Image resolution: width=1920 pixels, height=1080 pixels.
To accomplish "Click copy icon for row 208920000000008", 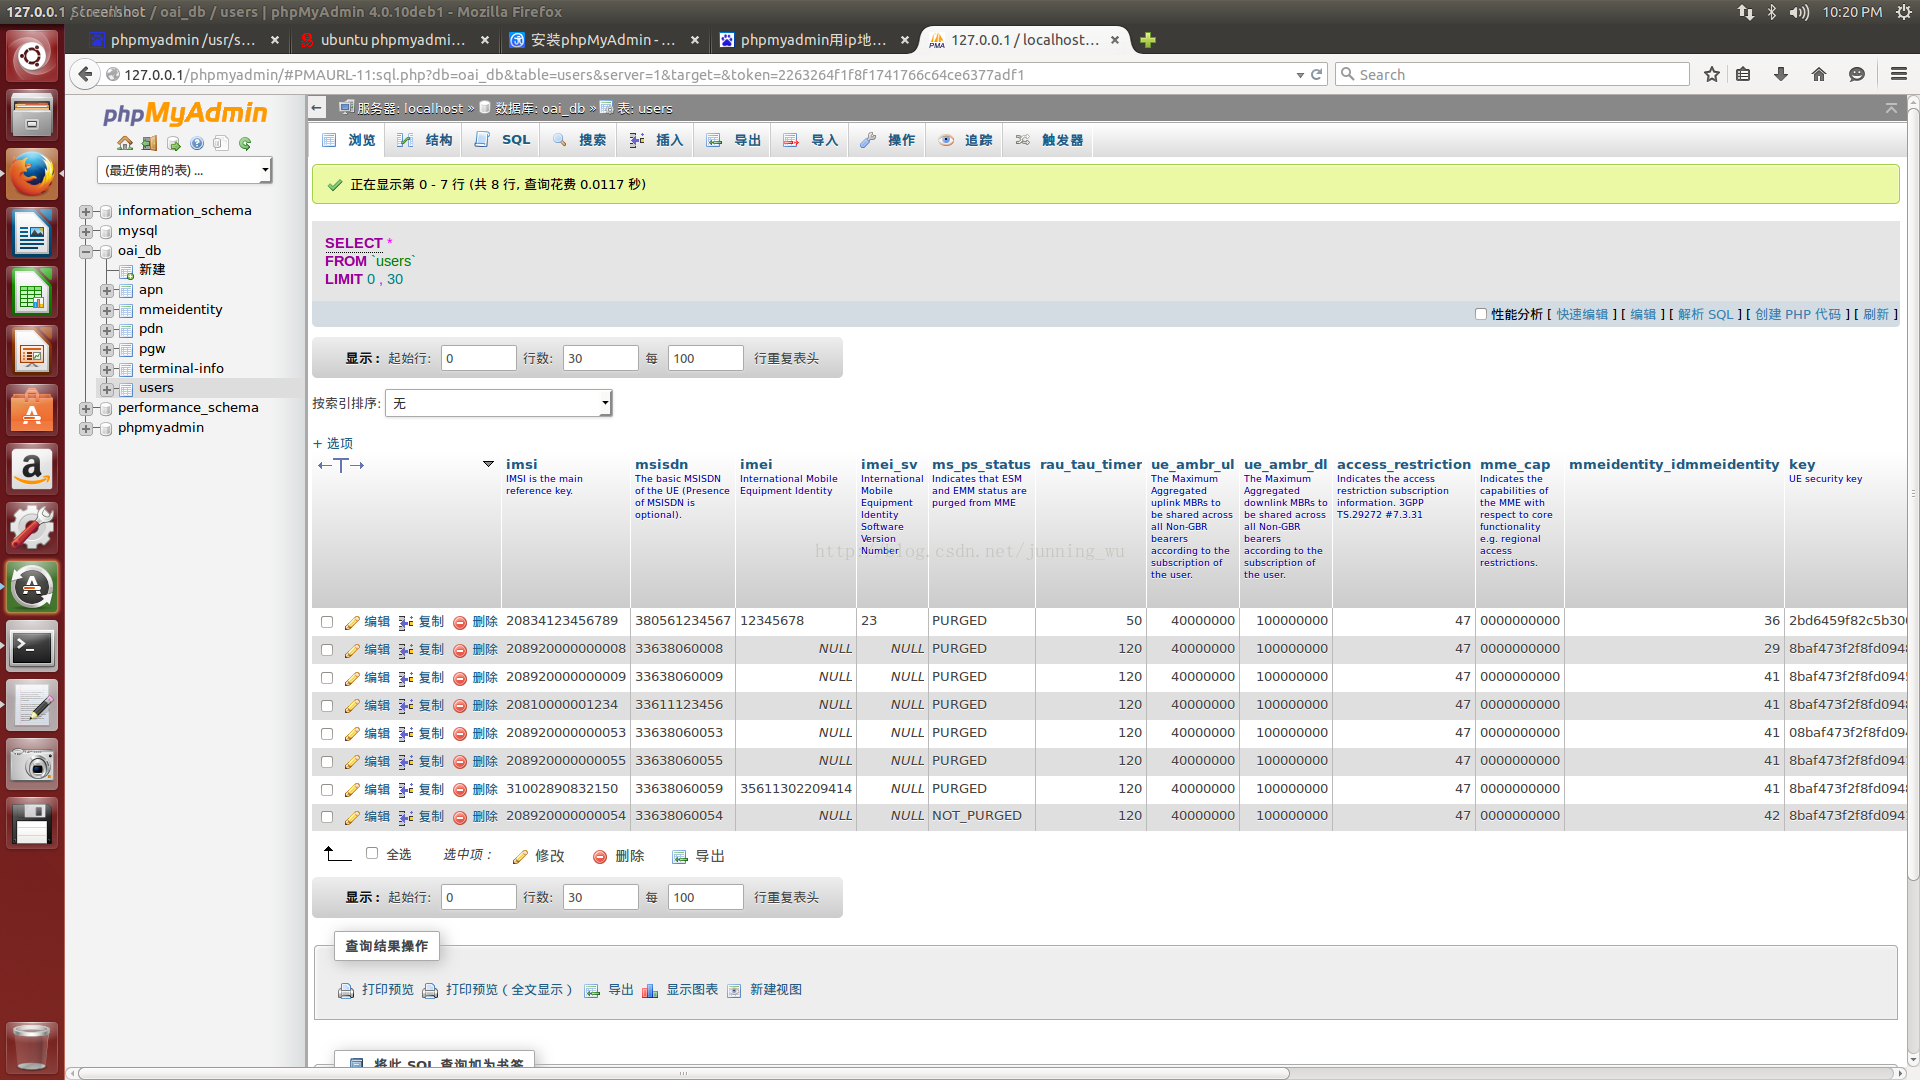I will point(406,650).
